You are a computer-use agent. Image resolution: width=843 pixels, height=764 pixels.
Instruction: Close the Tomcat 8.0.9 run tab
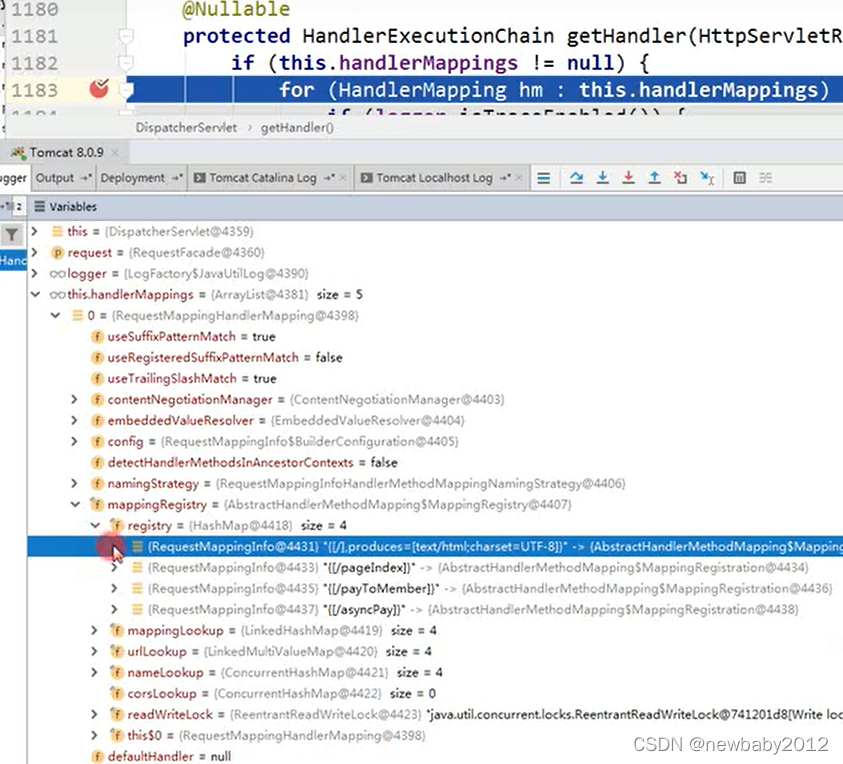[x=115, y=153]
